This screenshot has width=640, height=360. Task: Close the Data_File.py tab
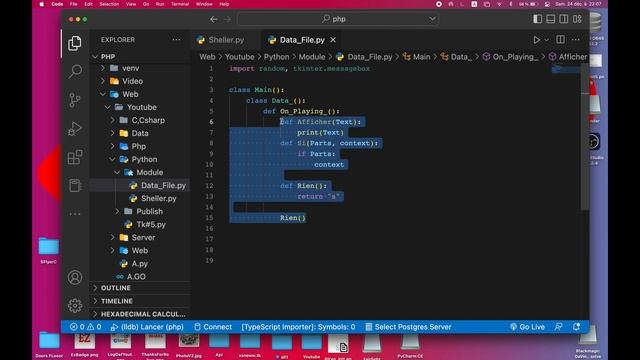click(x=333, y=40)
